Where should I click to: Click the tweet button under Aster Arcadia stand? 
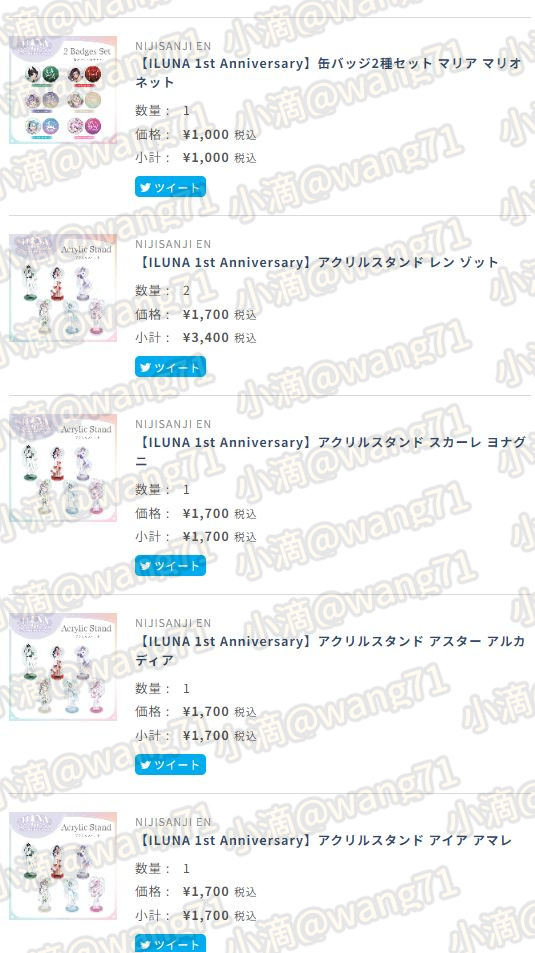[x=170, y=765]
